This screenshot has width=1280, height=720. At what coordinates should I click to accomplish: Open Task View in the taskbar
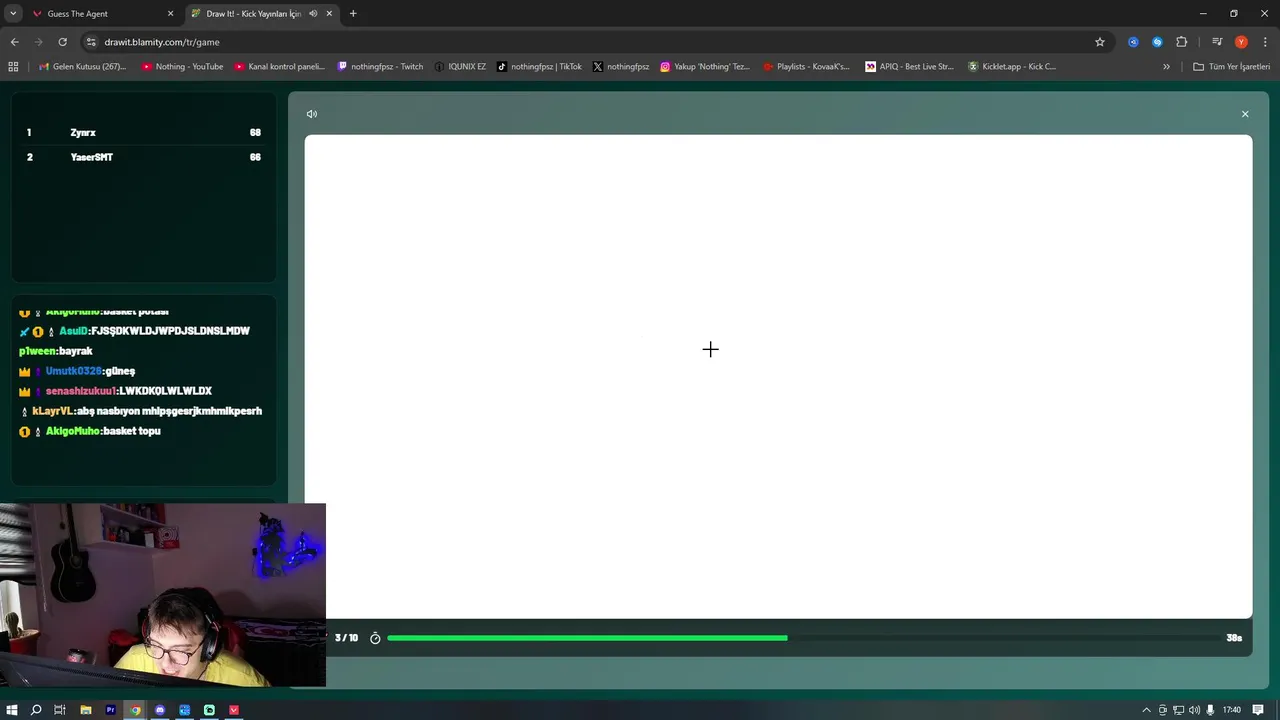click(x=60, y=710)
